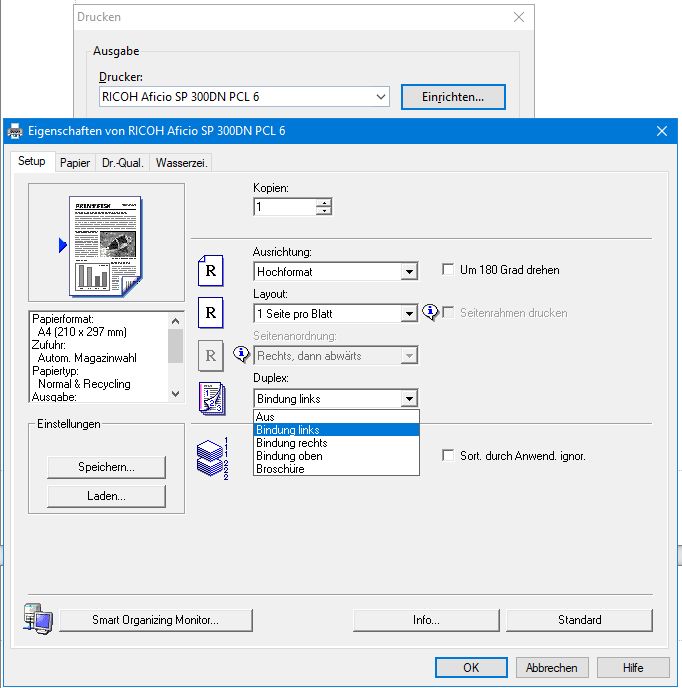Close the Eigenschaften dialog
The width and height of the screenshot is (682, 688).
tap(662, 131)
